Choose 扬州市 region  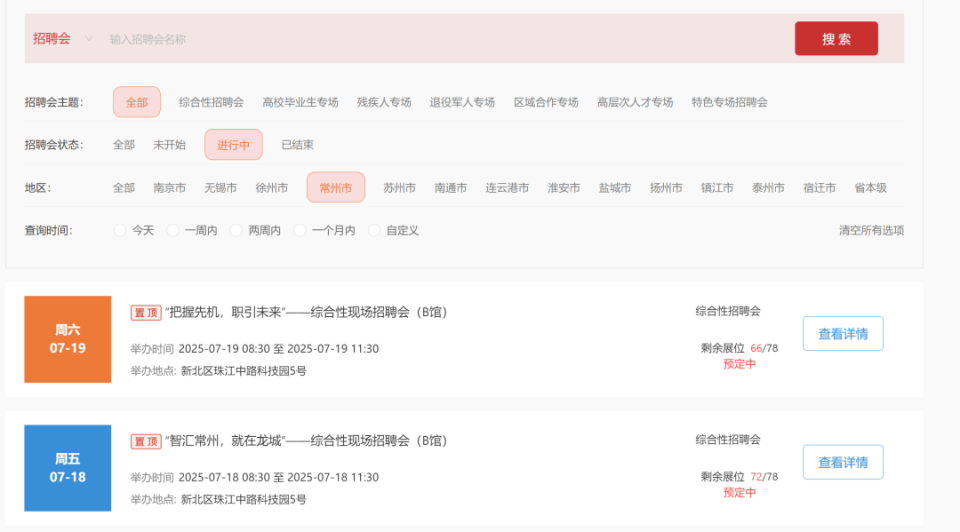tap(666, 188)
